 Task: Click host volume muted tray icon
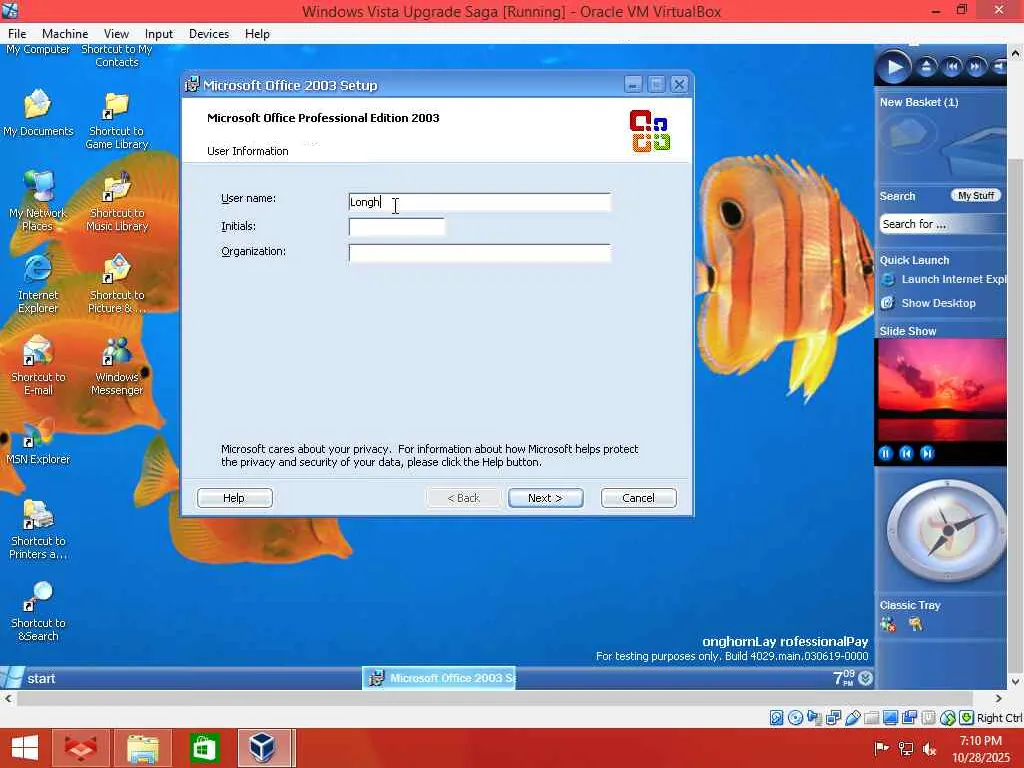[929, 749]
